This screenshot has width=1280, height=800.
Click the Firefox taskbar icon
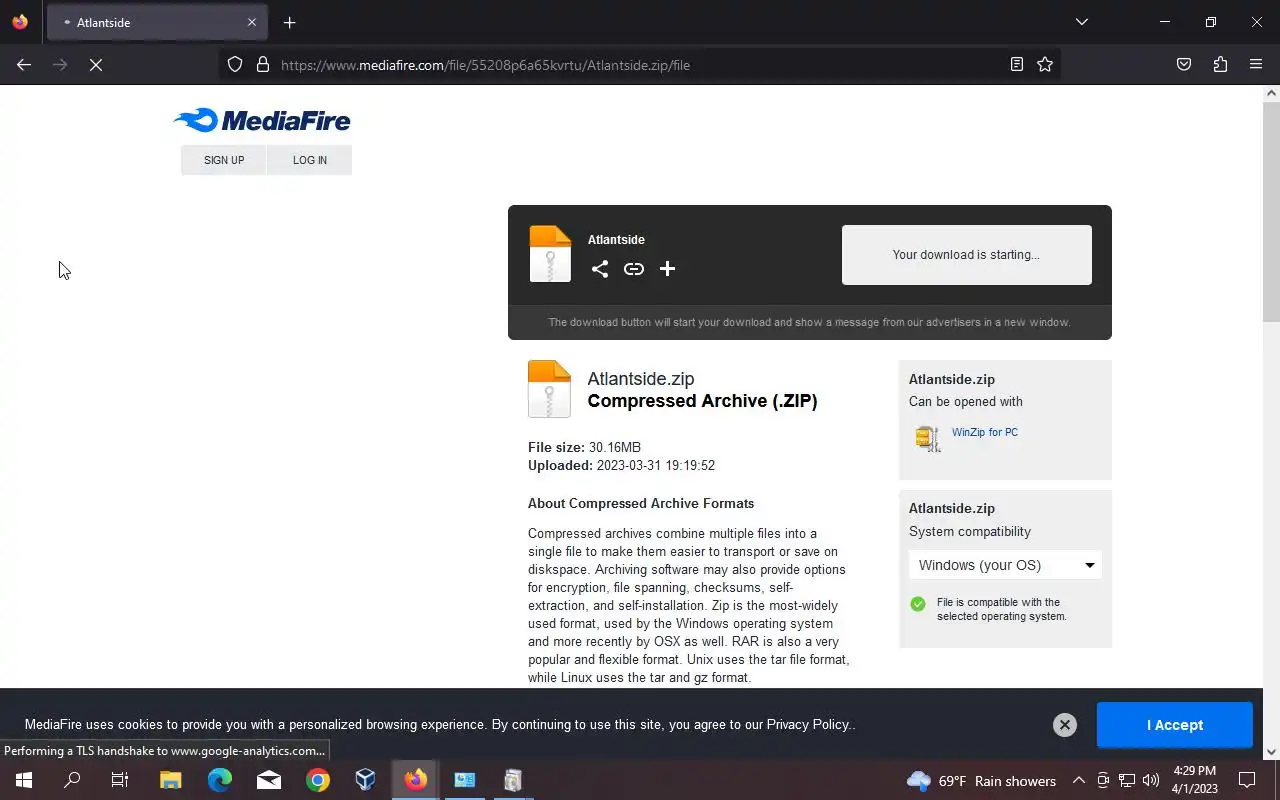coord(415,780)
